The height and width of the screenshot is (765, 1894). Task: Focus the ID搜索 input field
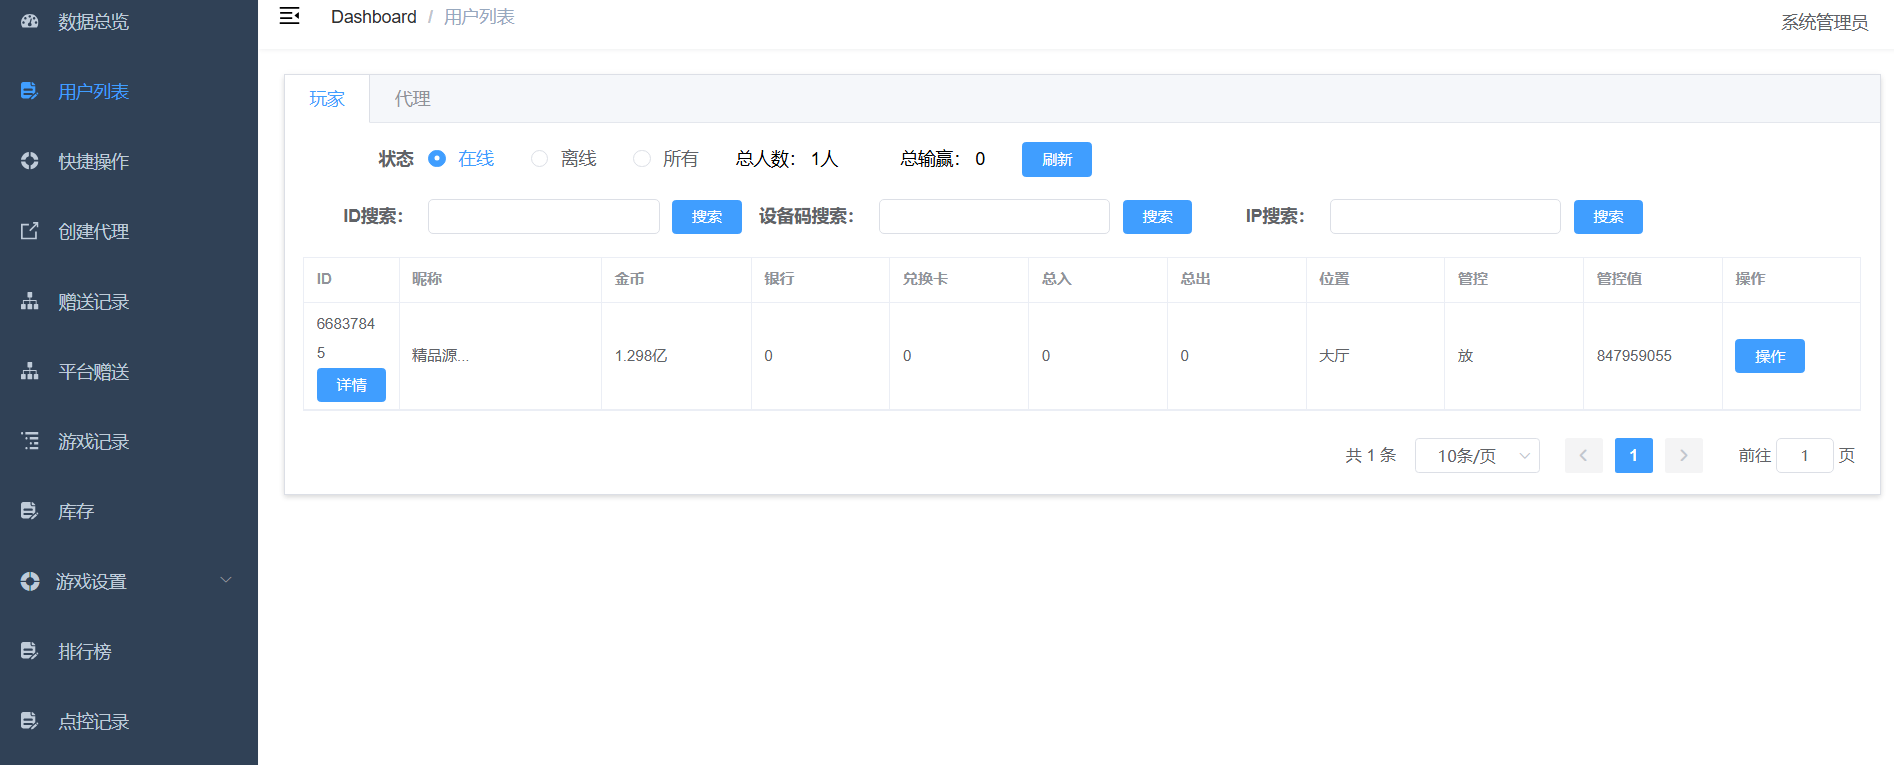pos(543,217)
